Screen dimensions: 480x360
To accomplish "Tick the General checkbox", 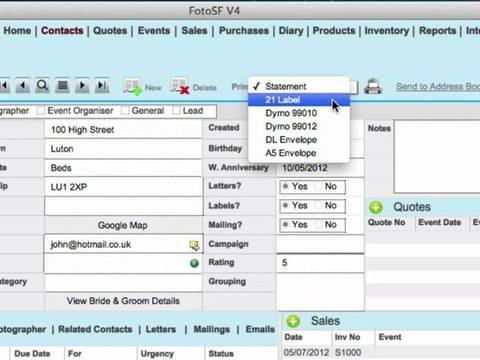I will point(125,111).
